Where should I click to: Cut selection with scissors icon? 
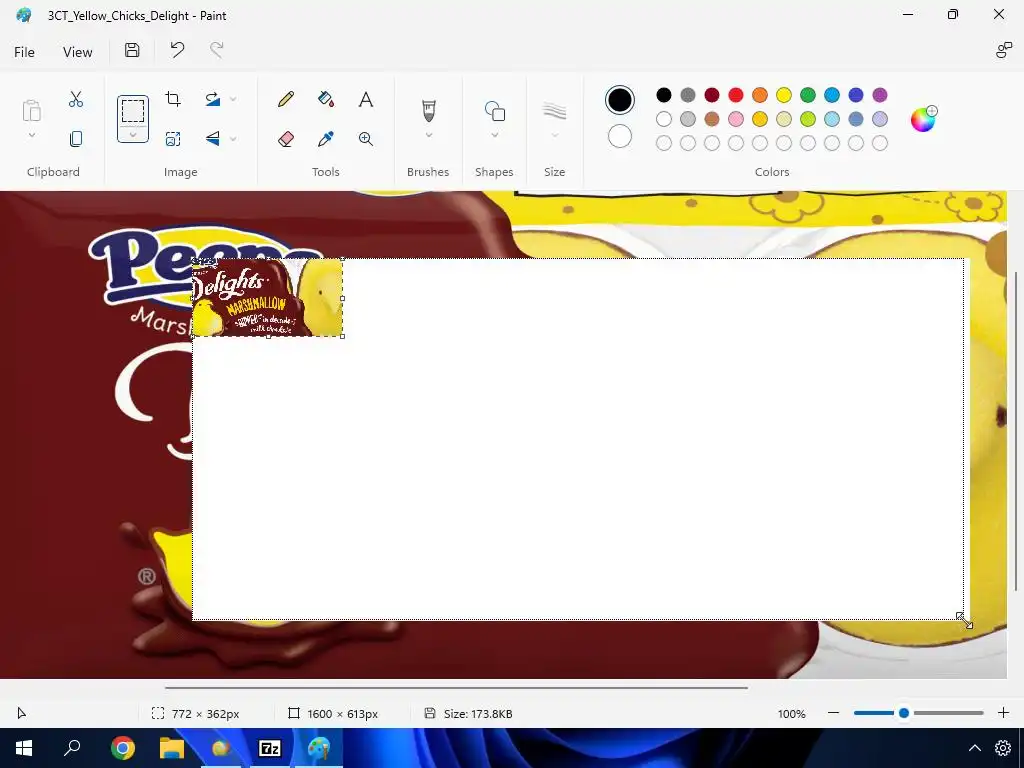coord(76,99)
